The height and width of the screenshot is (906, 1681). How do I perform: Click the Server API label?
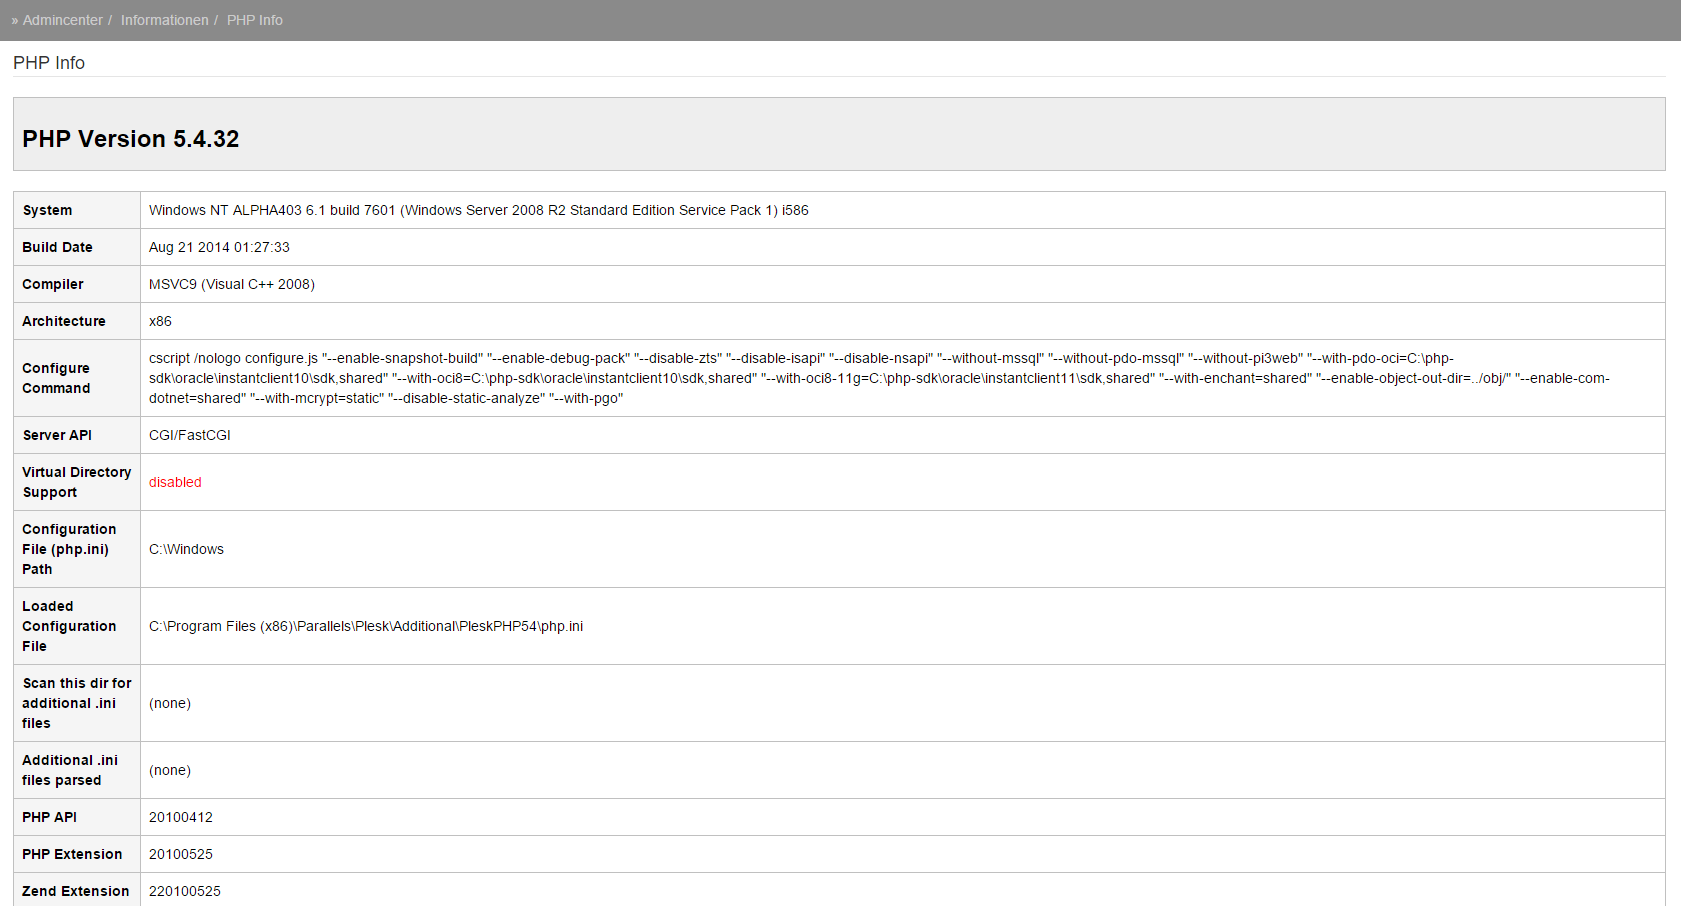pos(57,435)
